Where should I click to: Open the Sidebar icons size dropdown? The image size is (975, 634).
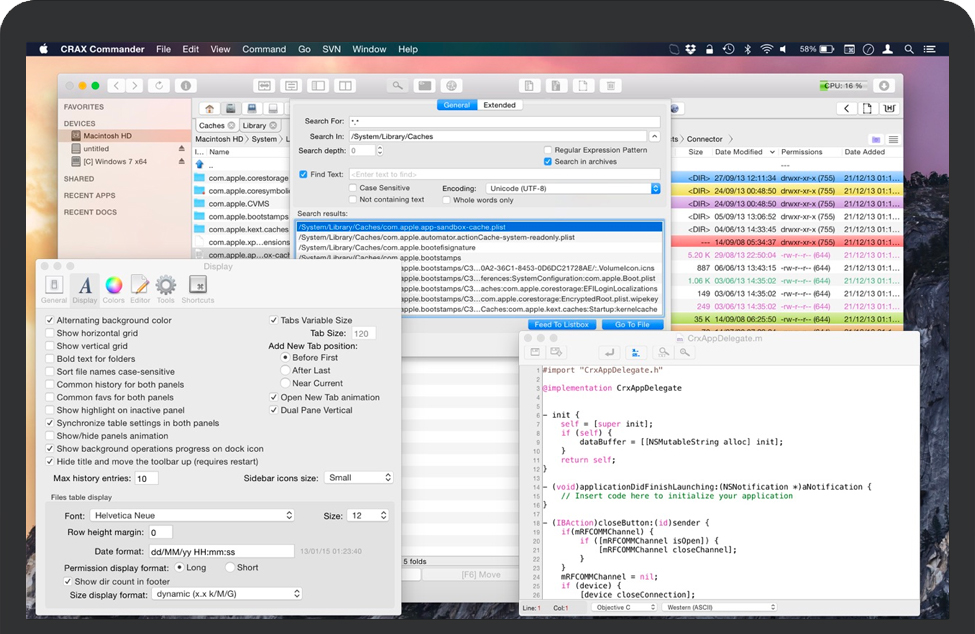click(359, 478)
